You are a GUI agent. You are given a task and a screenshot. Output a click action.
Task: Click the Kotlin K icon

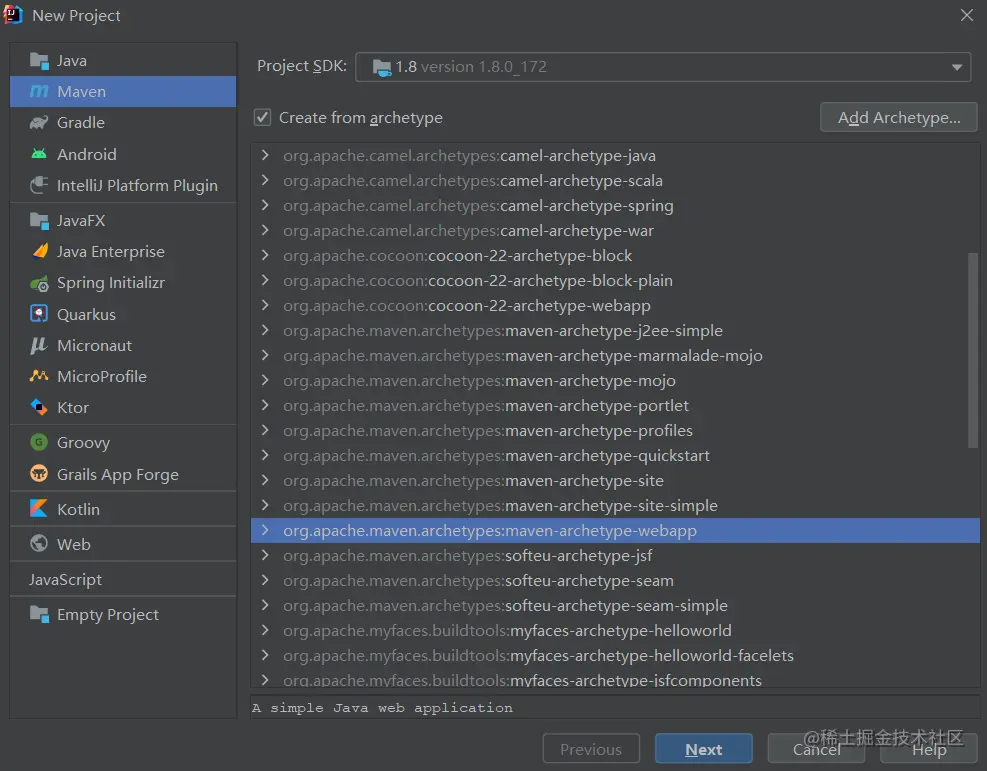point(39,509)
